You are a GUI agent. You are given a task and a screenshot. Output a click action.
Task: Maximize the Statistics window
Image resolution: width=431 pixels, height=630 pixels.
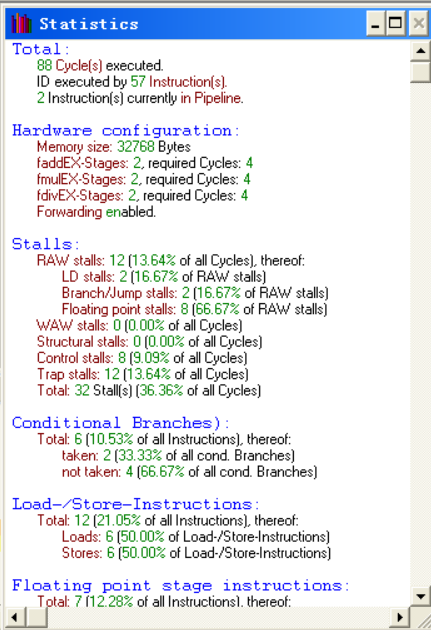tap(396, 23)
